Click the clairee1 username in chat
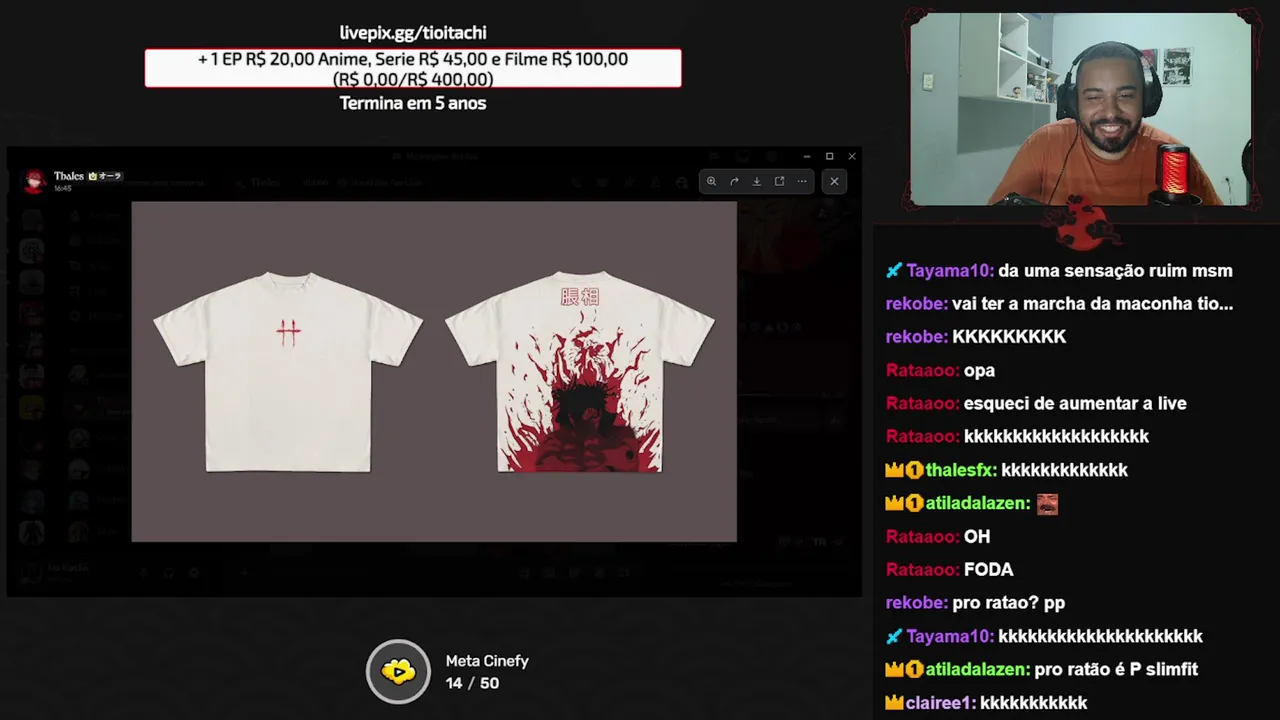 click(x=940, y=703)
